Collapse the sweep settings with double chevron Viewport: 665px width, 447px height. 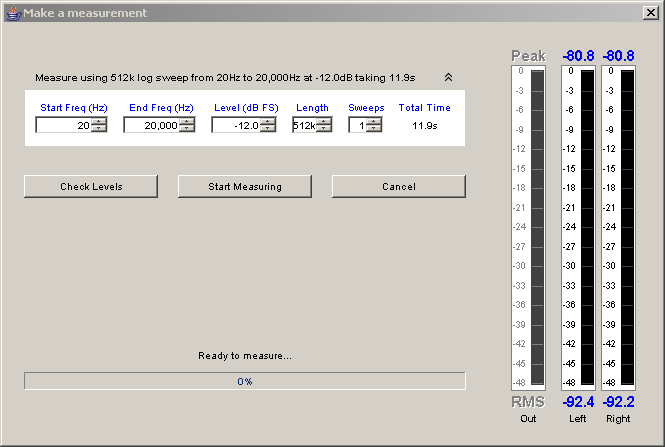(x=449, y=76)
